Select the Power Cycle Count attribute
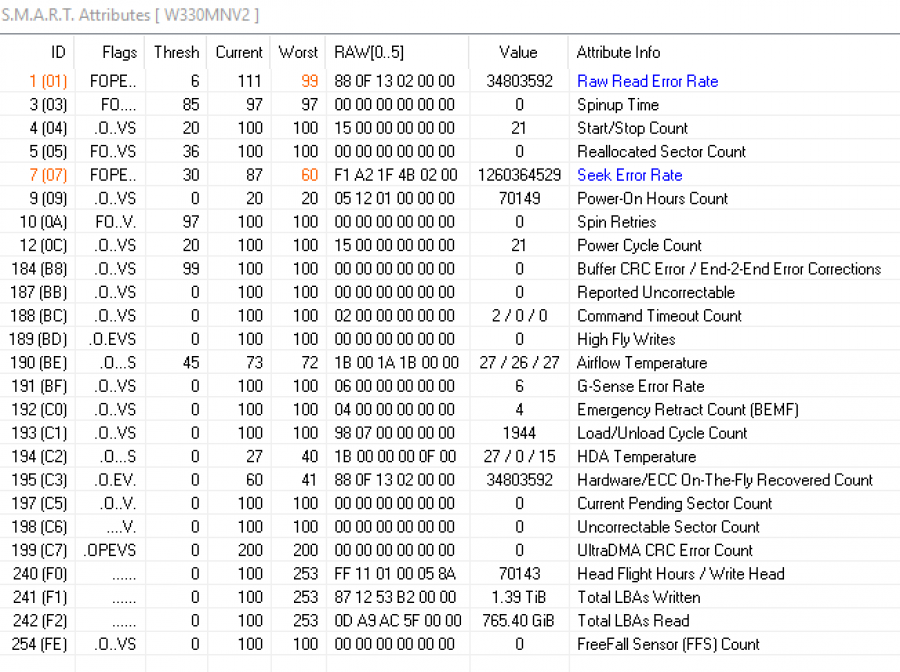Screen dimensions: 900x672 click(450, 245)
